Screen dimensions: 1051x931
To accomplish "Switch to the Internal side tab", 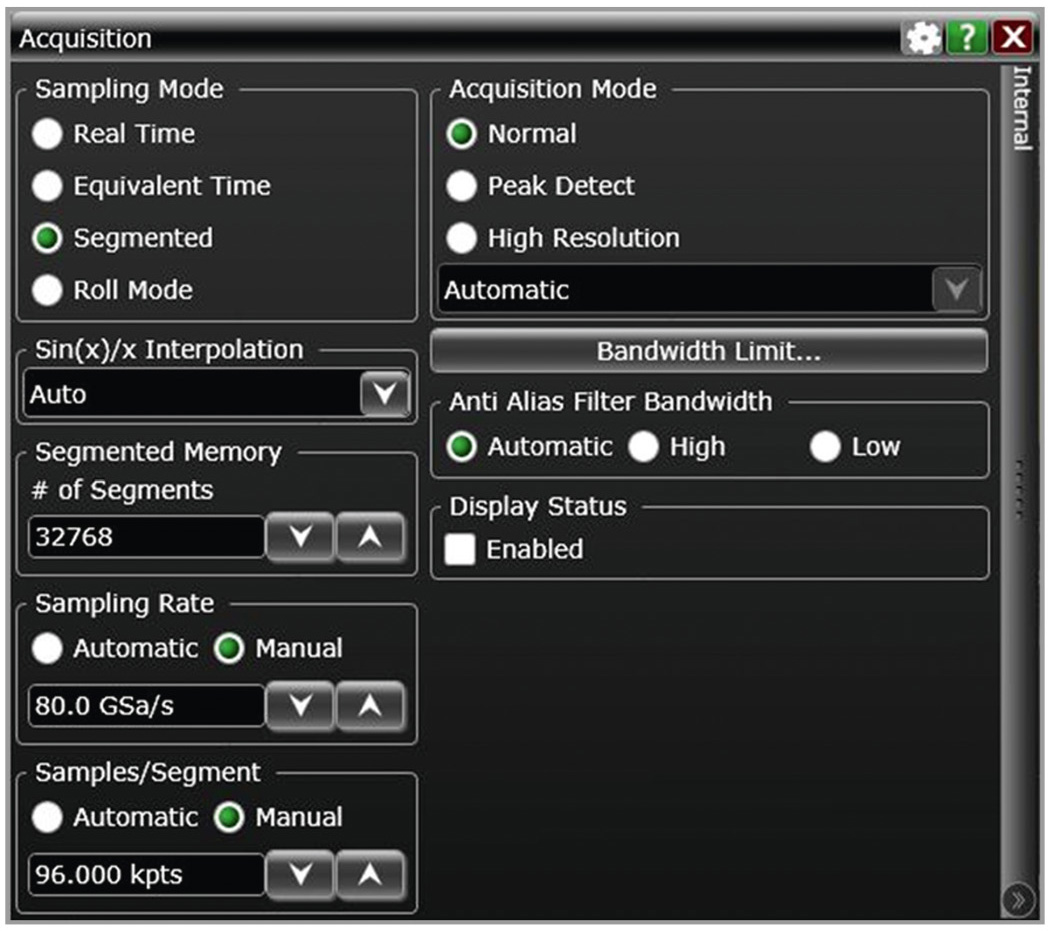I will pyautogui.click(x=1021, y=108).
